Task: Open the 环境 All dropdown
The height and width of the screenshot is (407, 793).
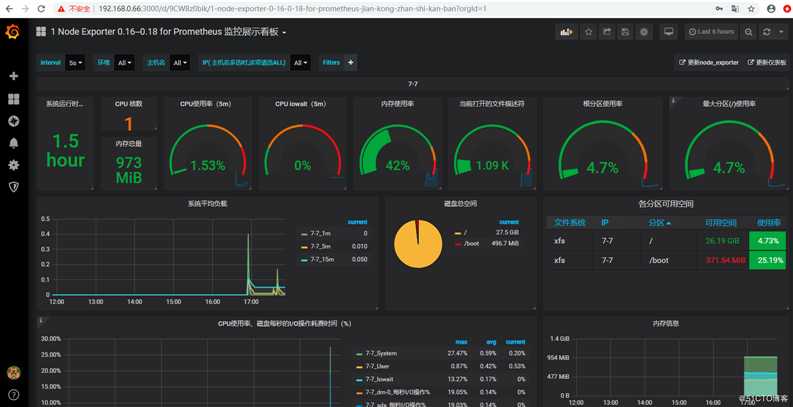Action: click(124, 63)
